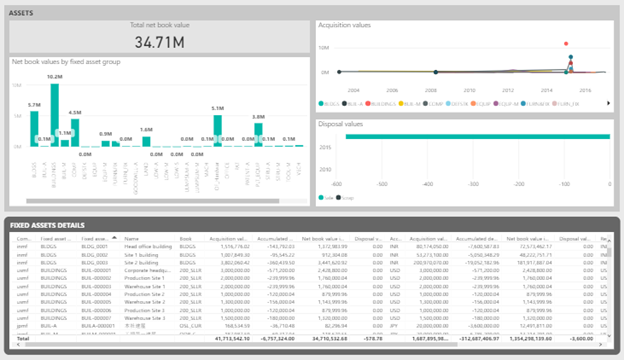Click the 'Net book values by fixed asset group' title

click(x=66, y=62)
